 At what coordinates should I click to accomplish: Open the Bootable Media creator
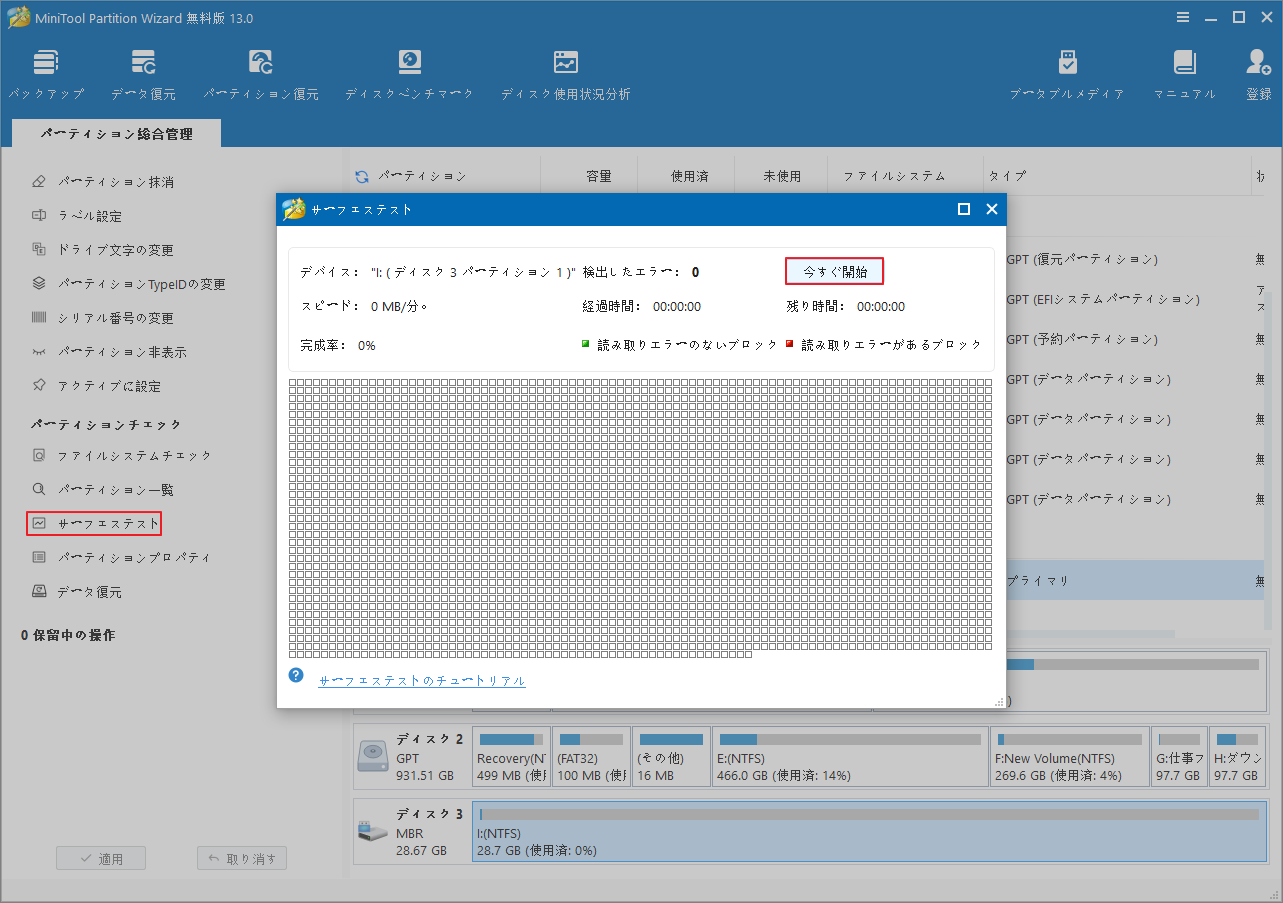[1066, 71]
